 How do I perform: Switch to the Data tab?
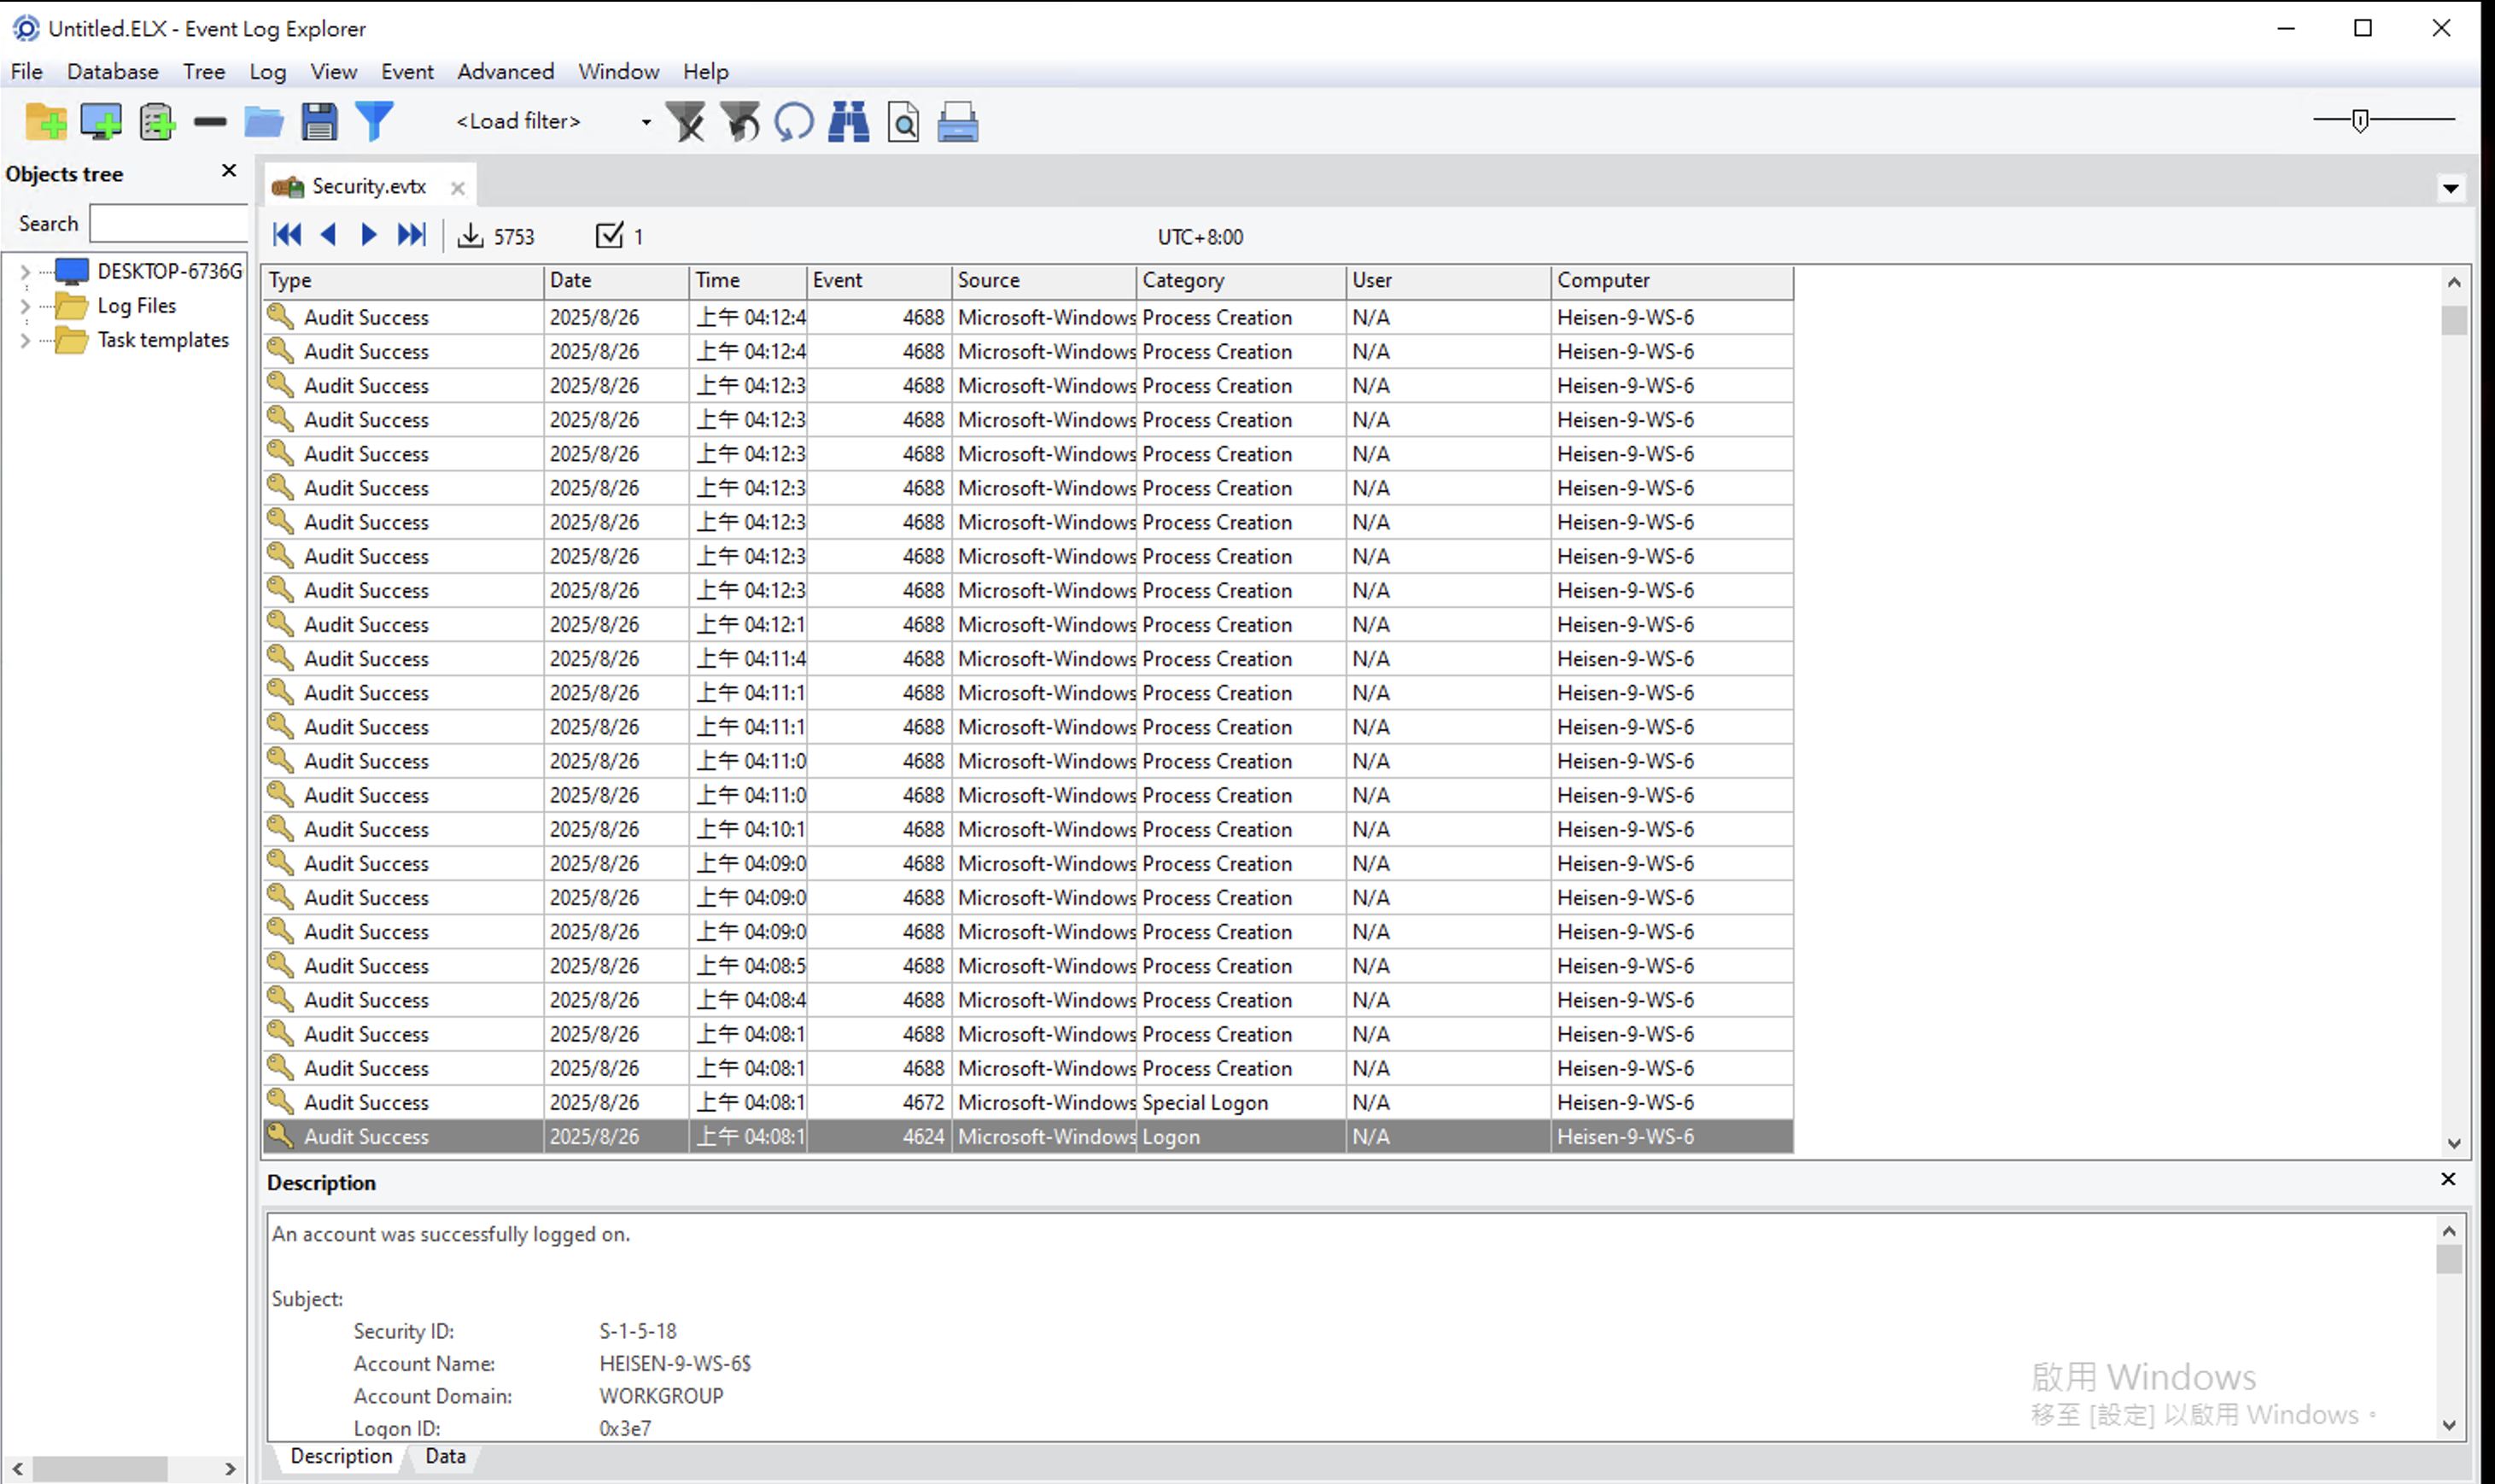point(445,1456)
